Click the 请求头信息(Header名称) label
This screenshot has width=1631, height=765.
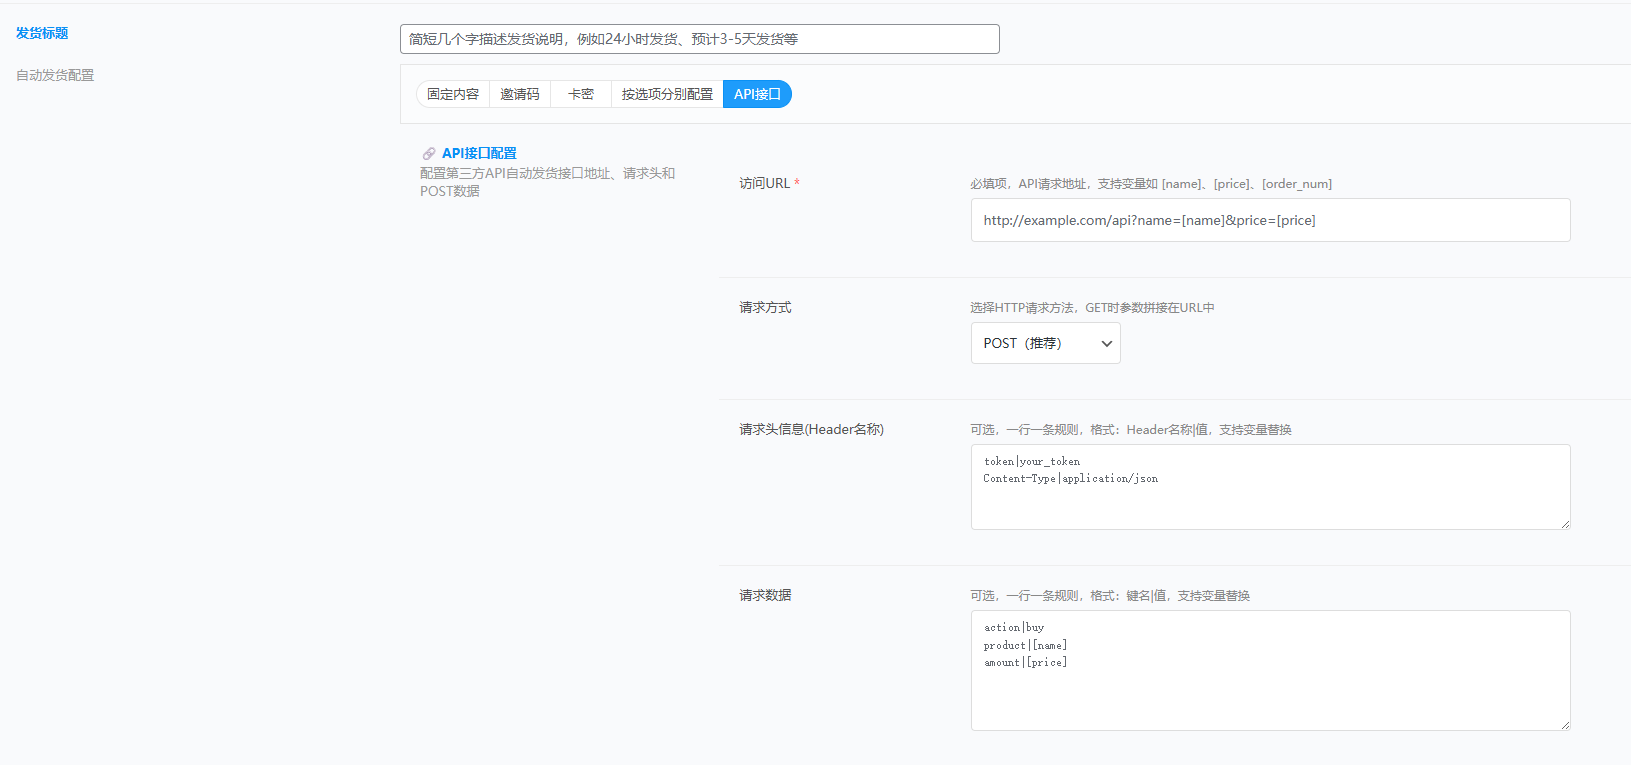point(811,429)
